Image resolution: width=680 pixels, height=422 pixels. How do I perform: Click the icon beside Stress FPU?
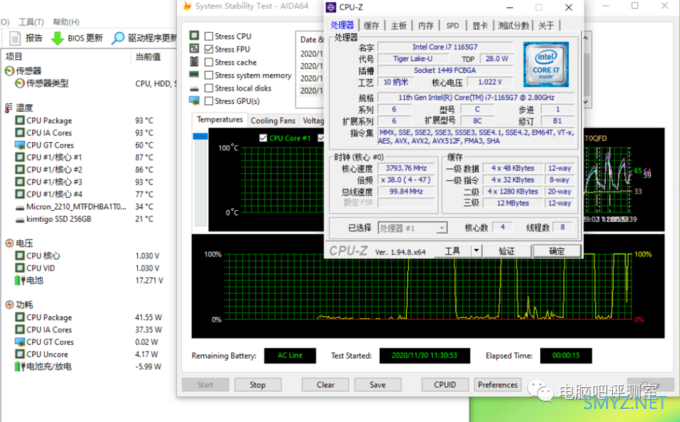pos(194,48)
